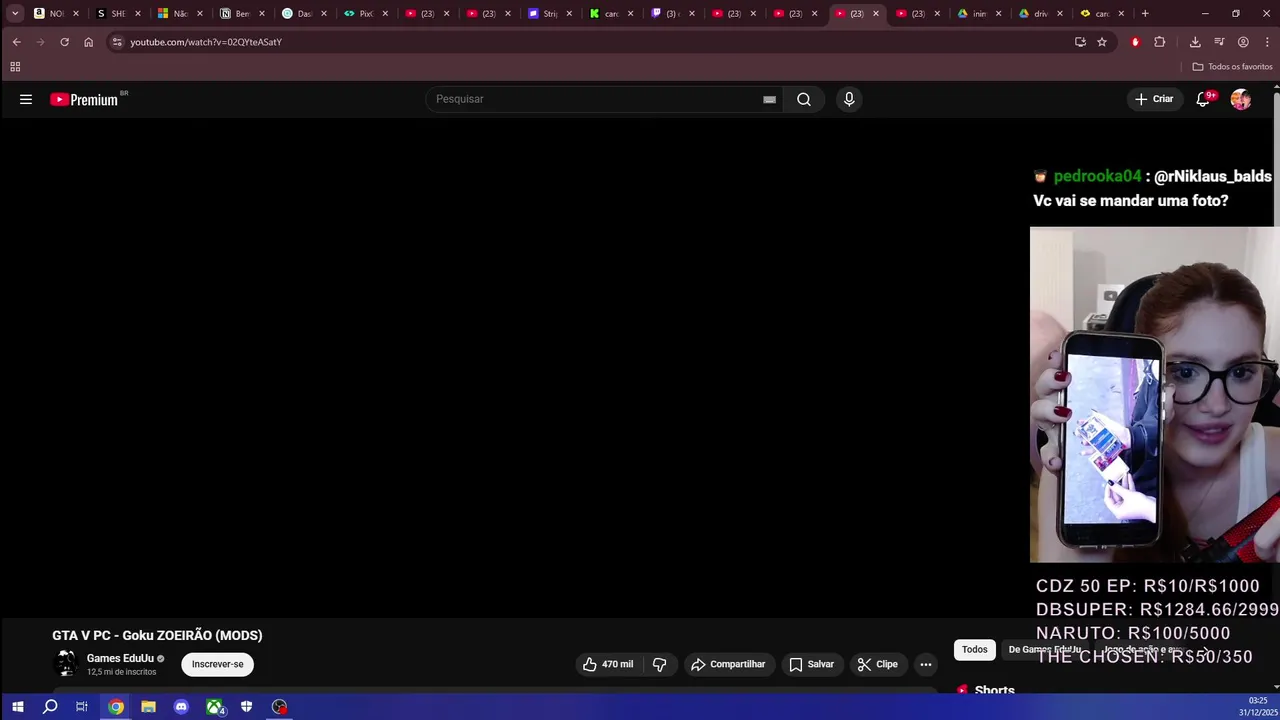The height and width of the screenshot is (720, 1280).
Task: Close the NOI browser tab
Action: [76, 14]
